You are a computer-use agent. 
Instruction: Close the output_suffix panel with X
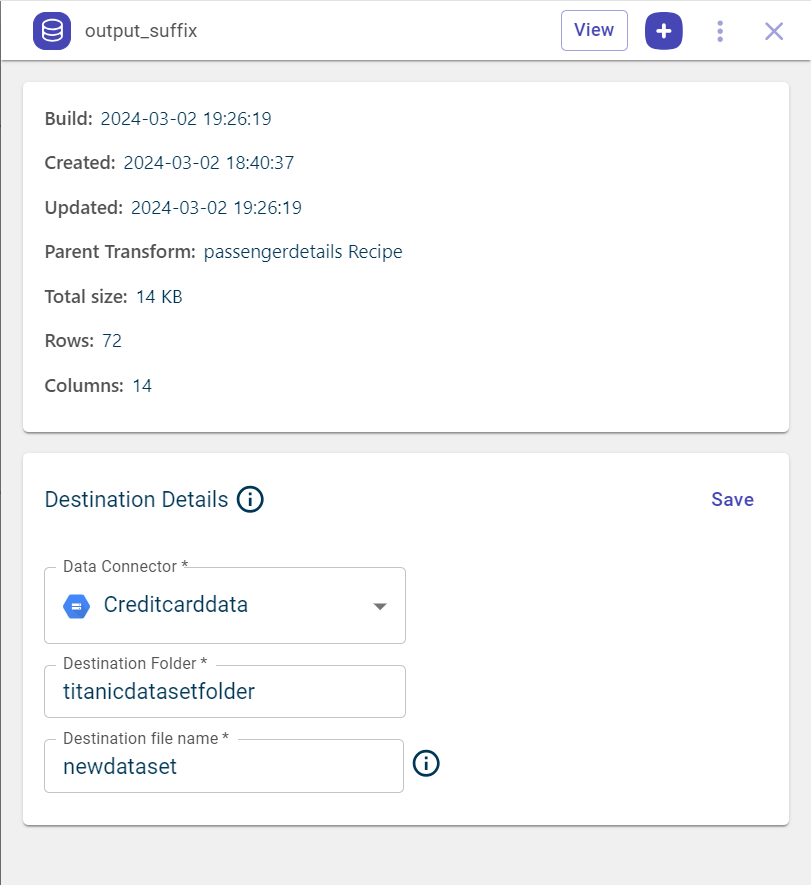point(774,31)
